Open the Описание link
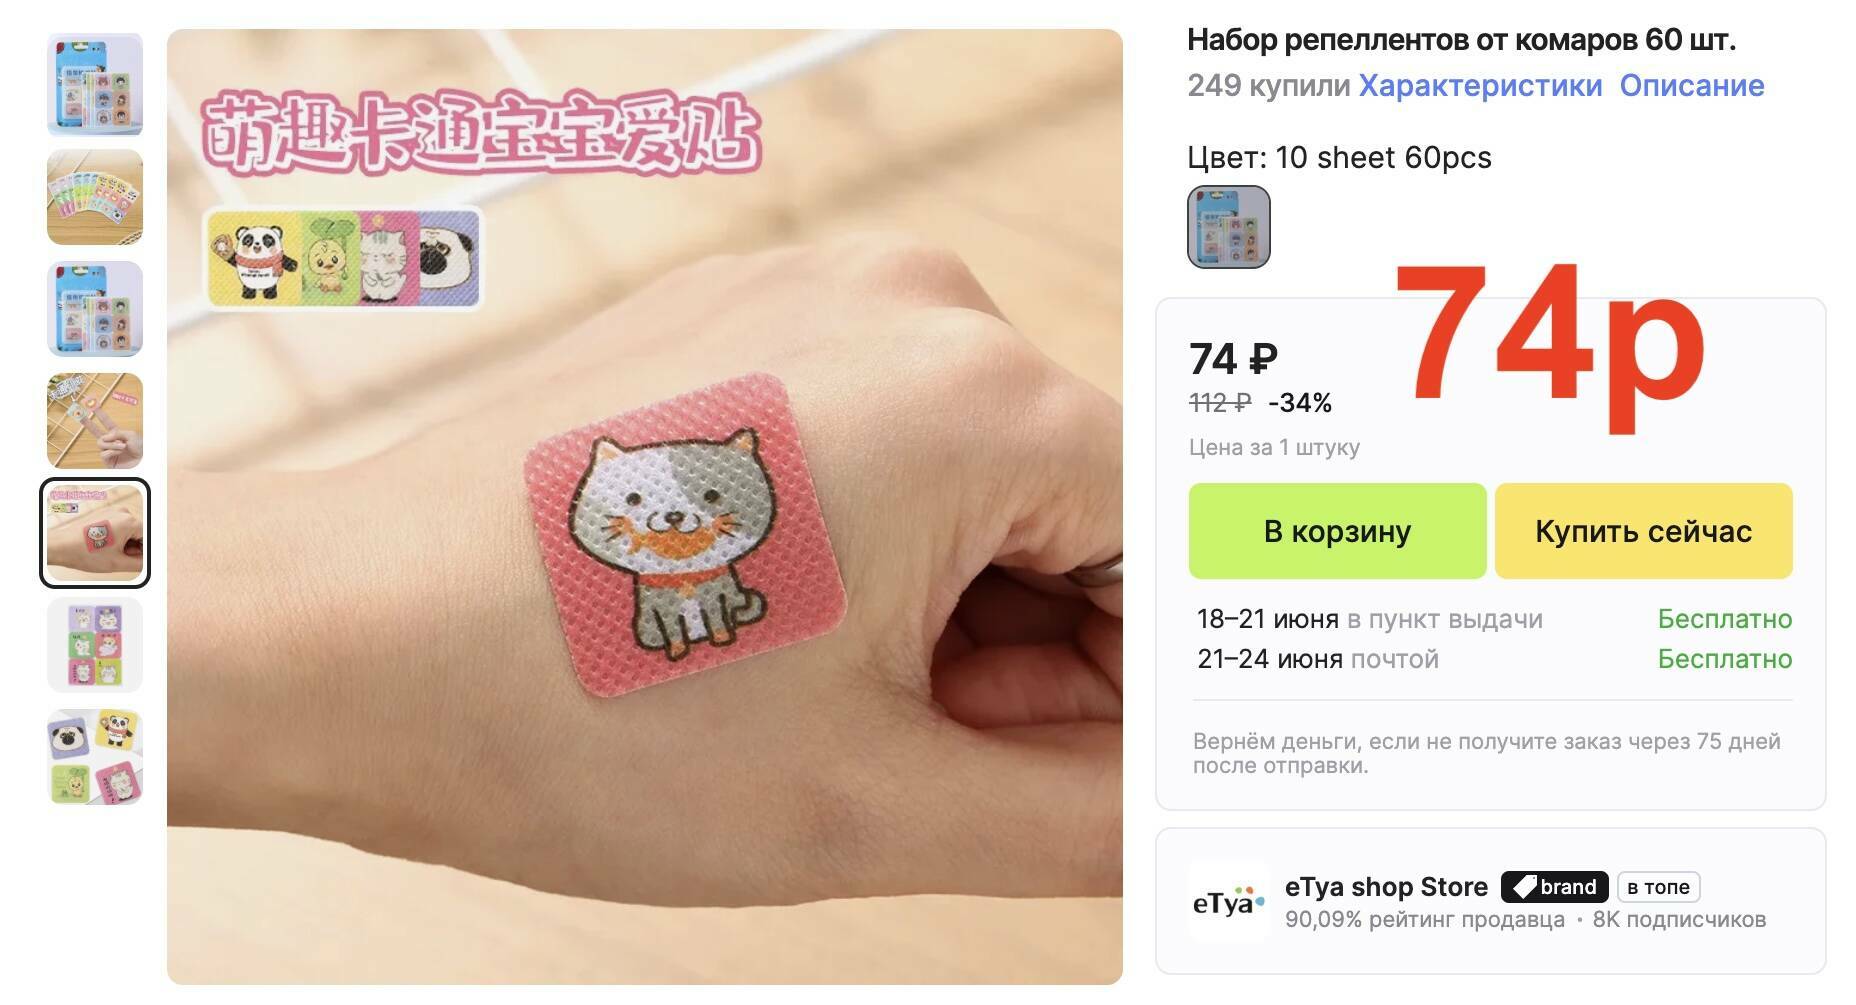Viewport: 1856px width, 1005px height. point(1692,86)
